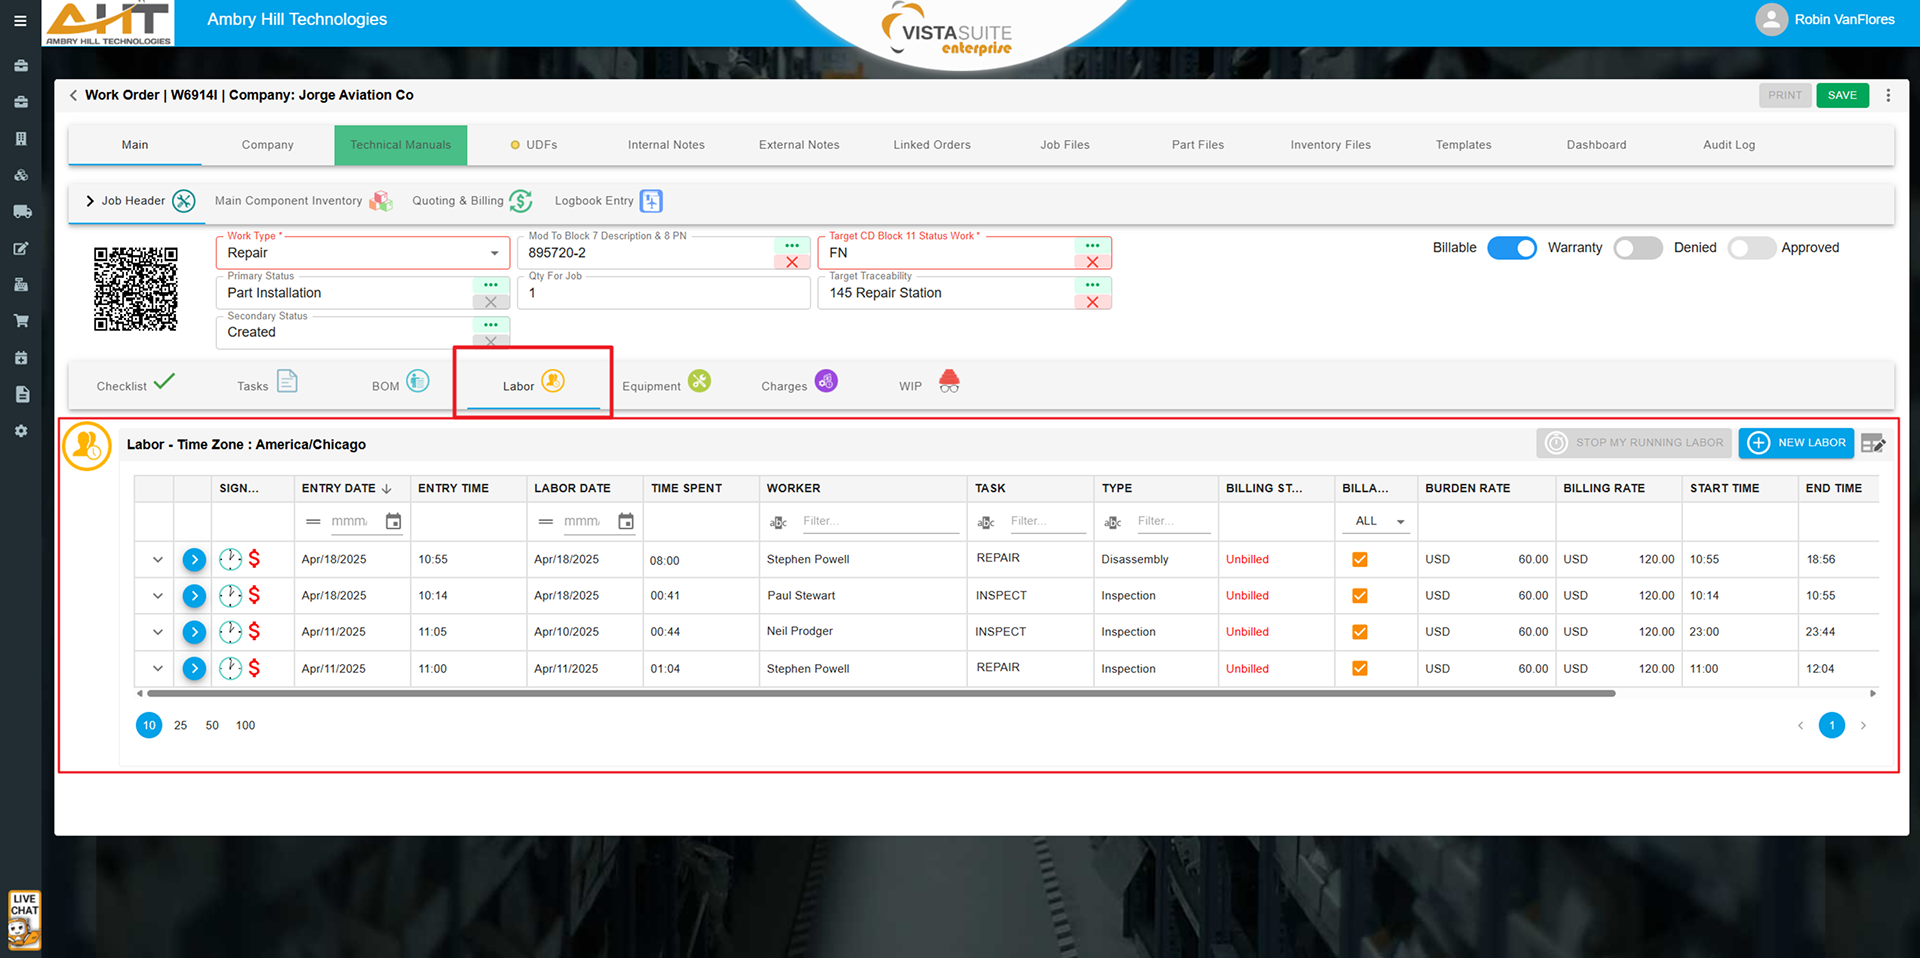Open Live Chat icon
The width and height of the screenshot is (1920, 958).
click(24, 919)
